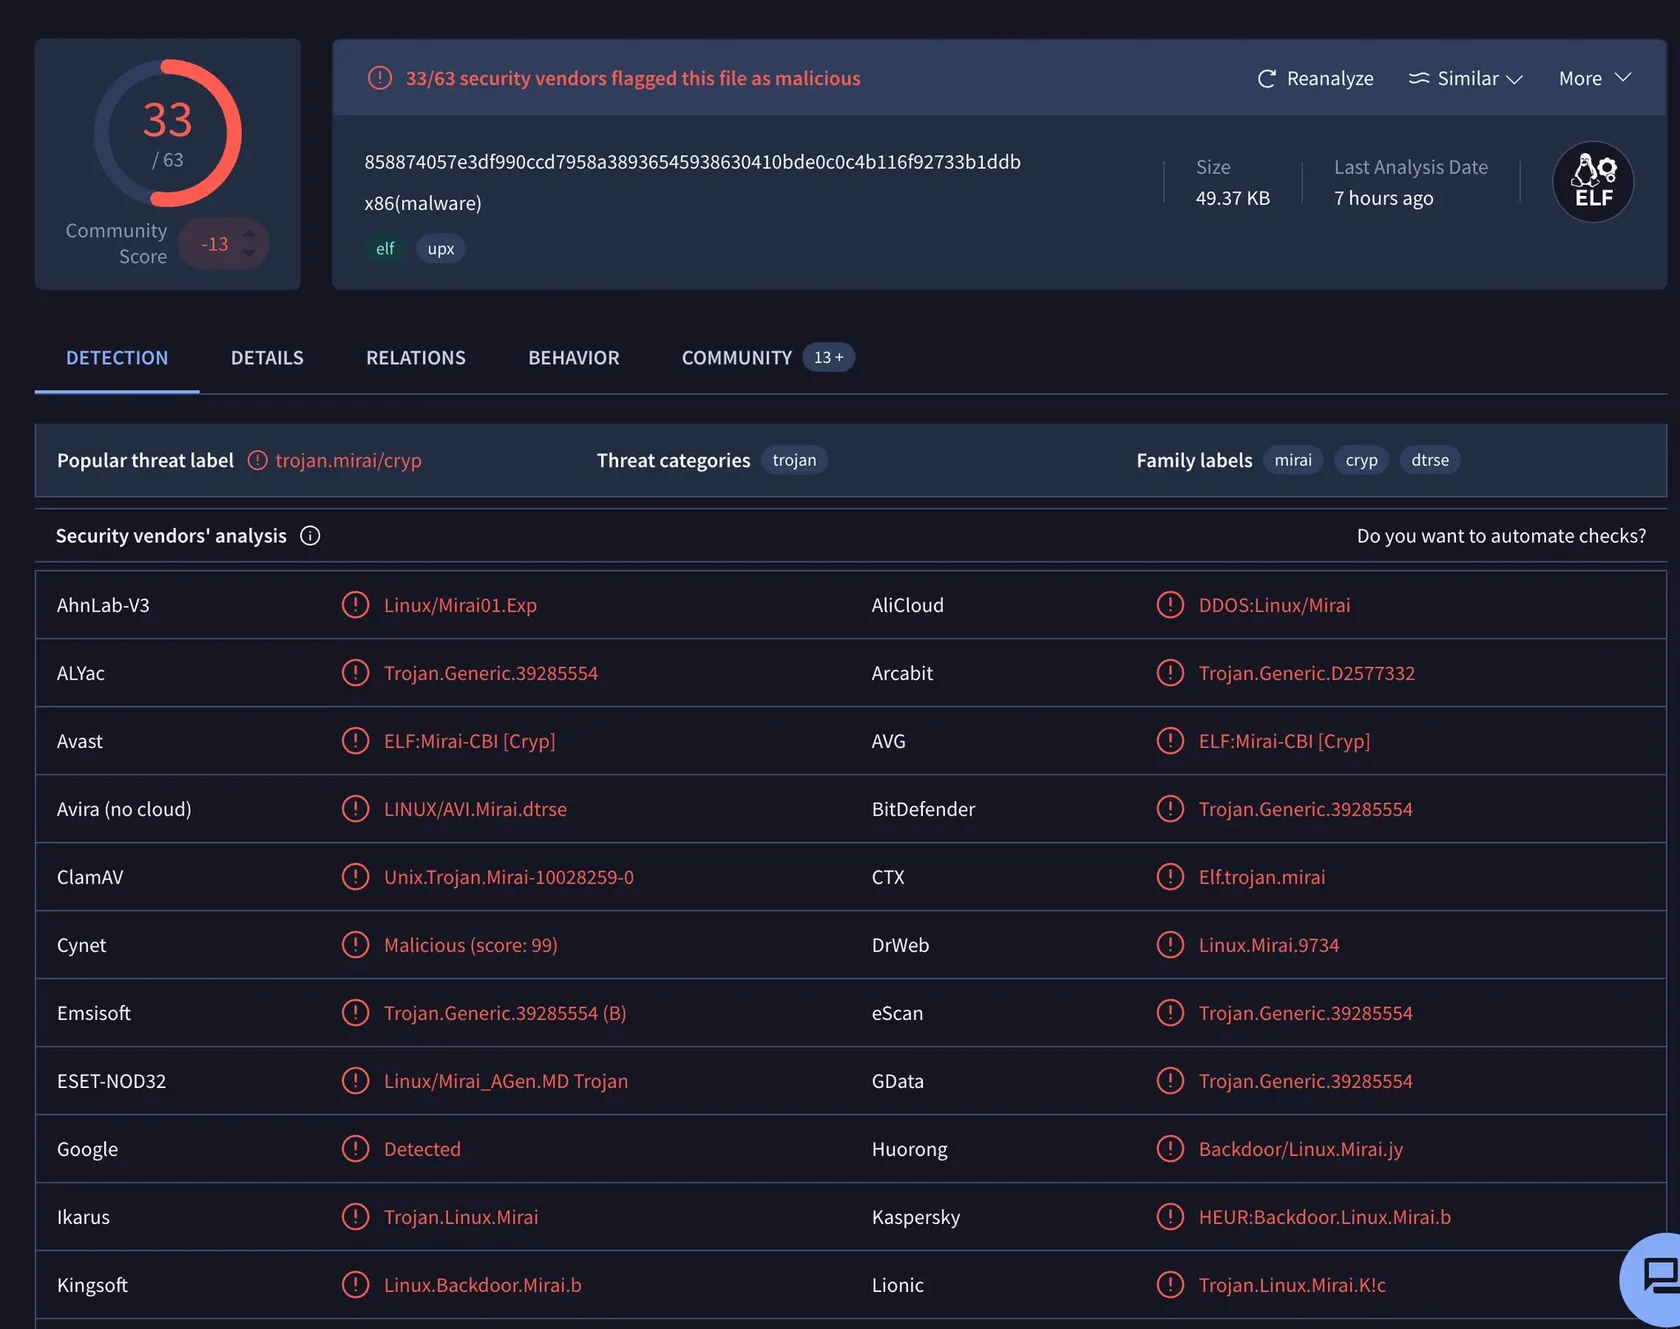
Task: Click the alert icon in the Emsisoft row
Action: (x=355, y=1013)
